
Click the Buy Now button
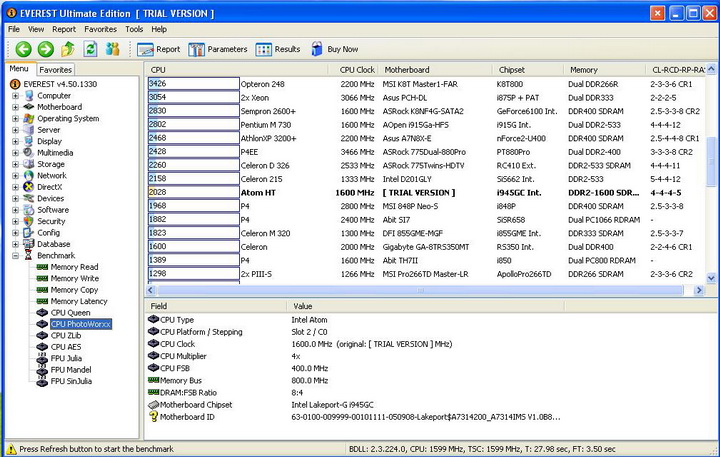335,49
